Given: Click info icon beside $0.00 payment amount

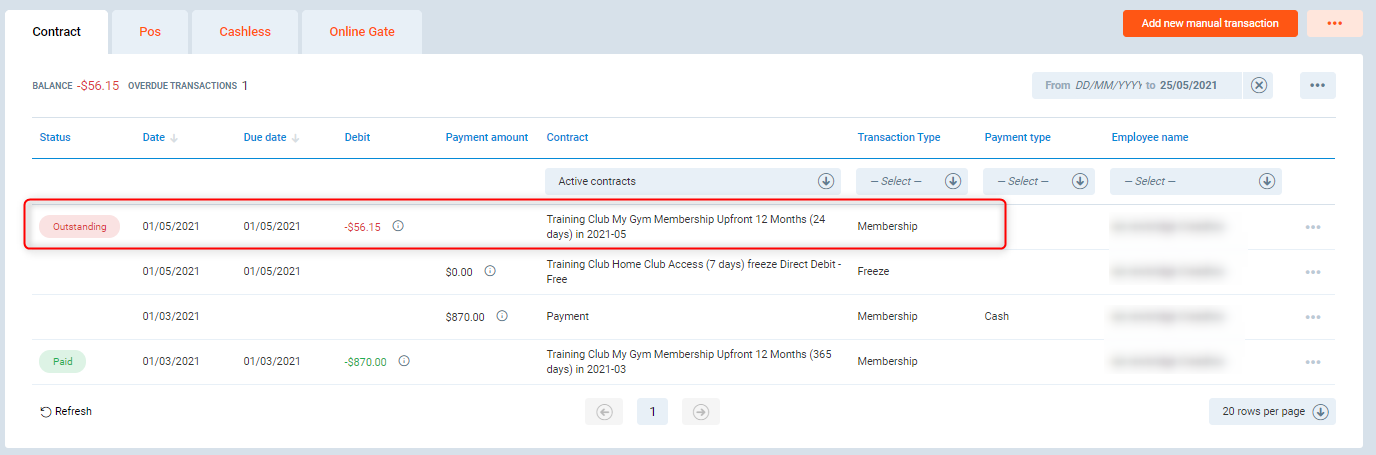Looking at the screenshot, I should 490,271.
